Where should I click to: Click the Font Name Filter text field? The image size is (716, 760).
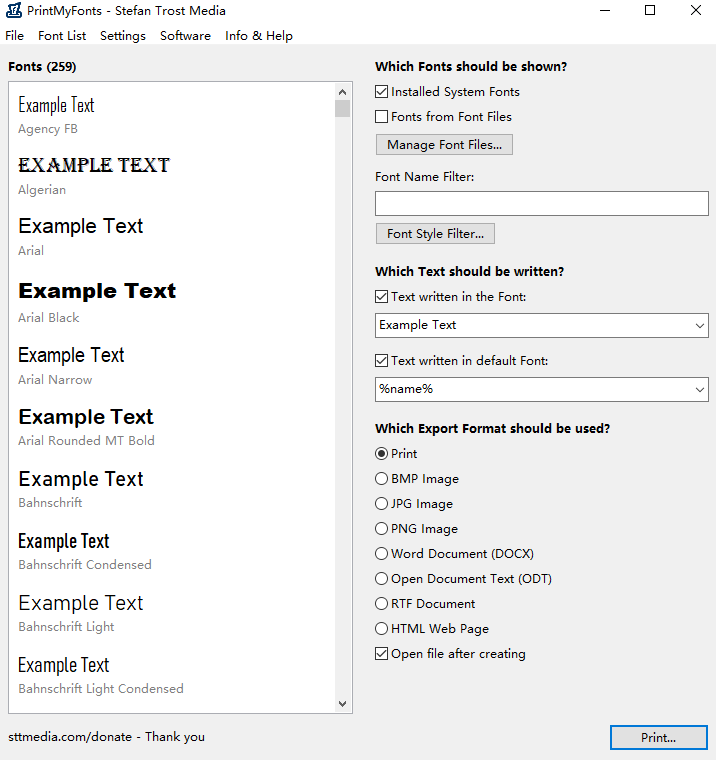click(x=541, y=204)
